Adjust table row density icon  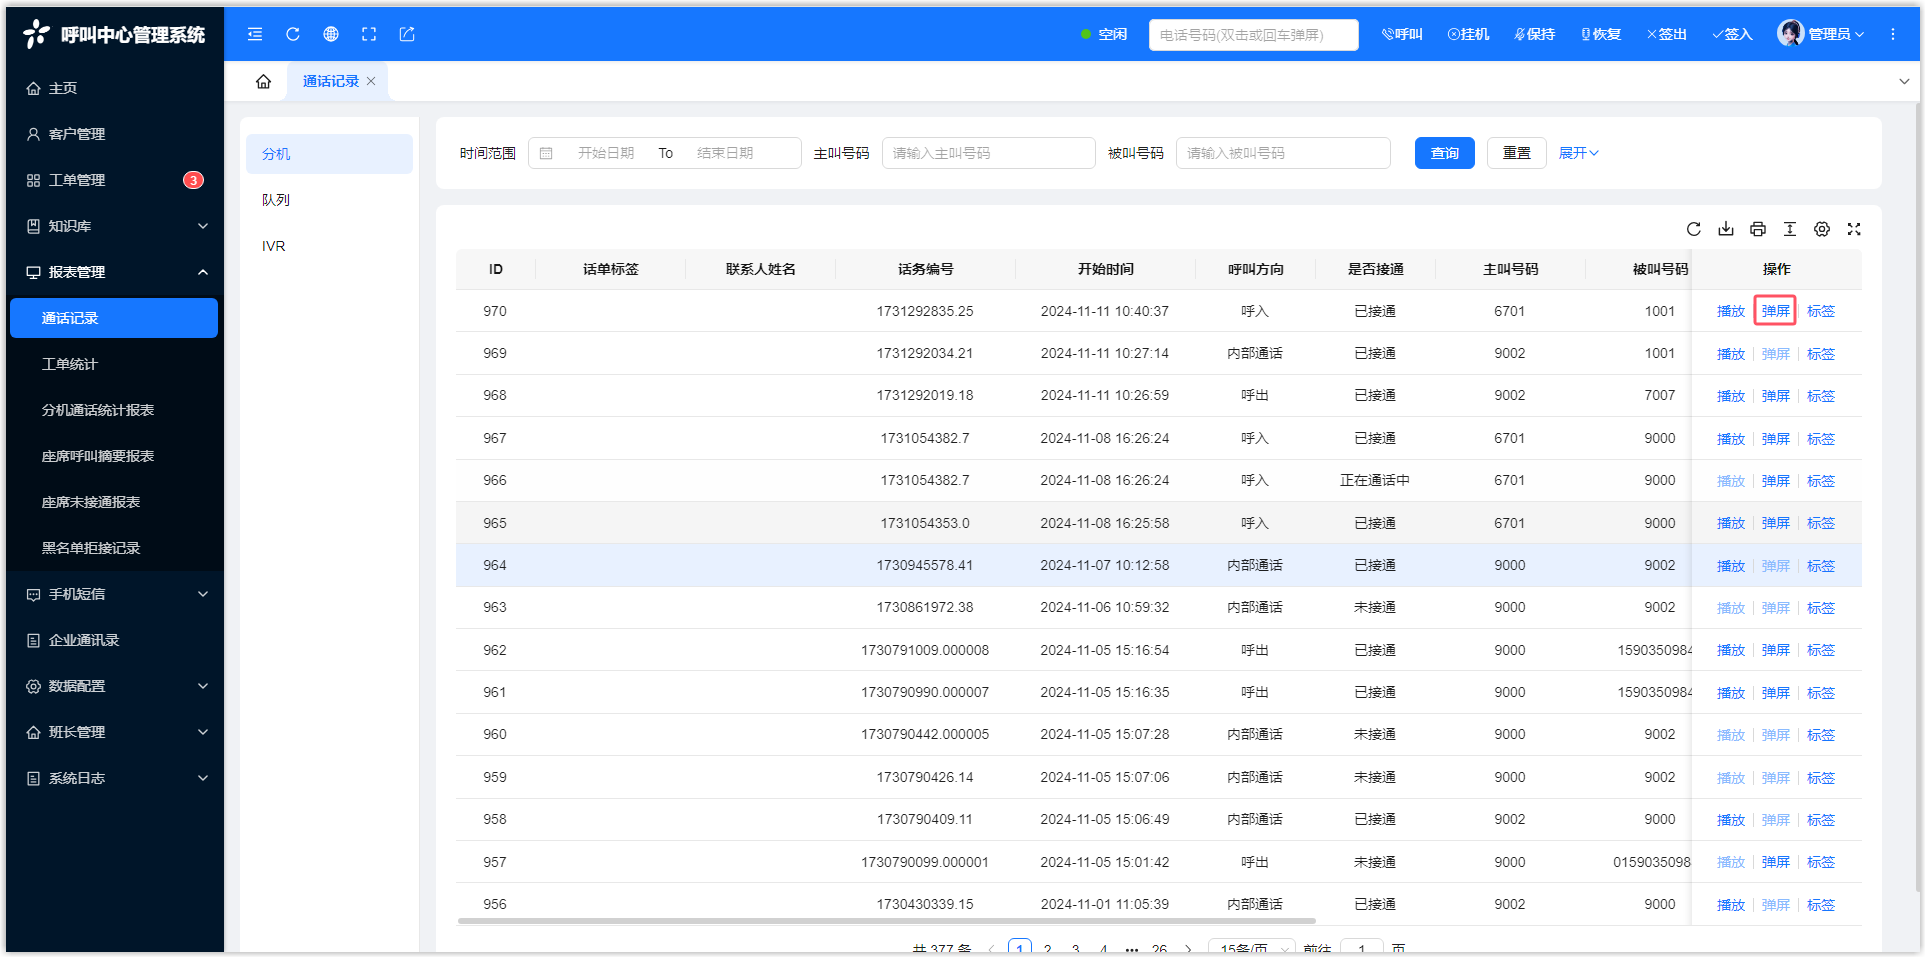click(x=1790, y=229)
